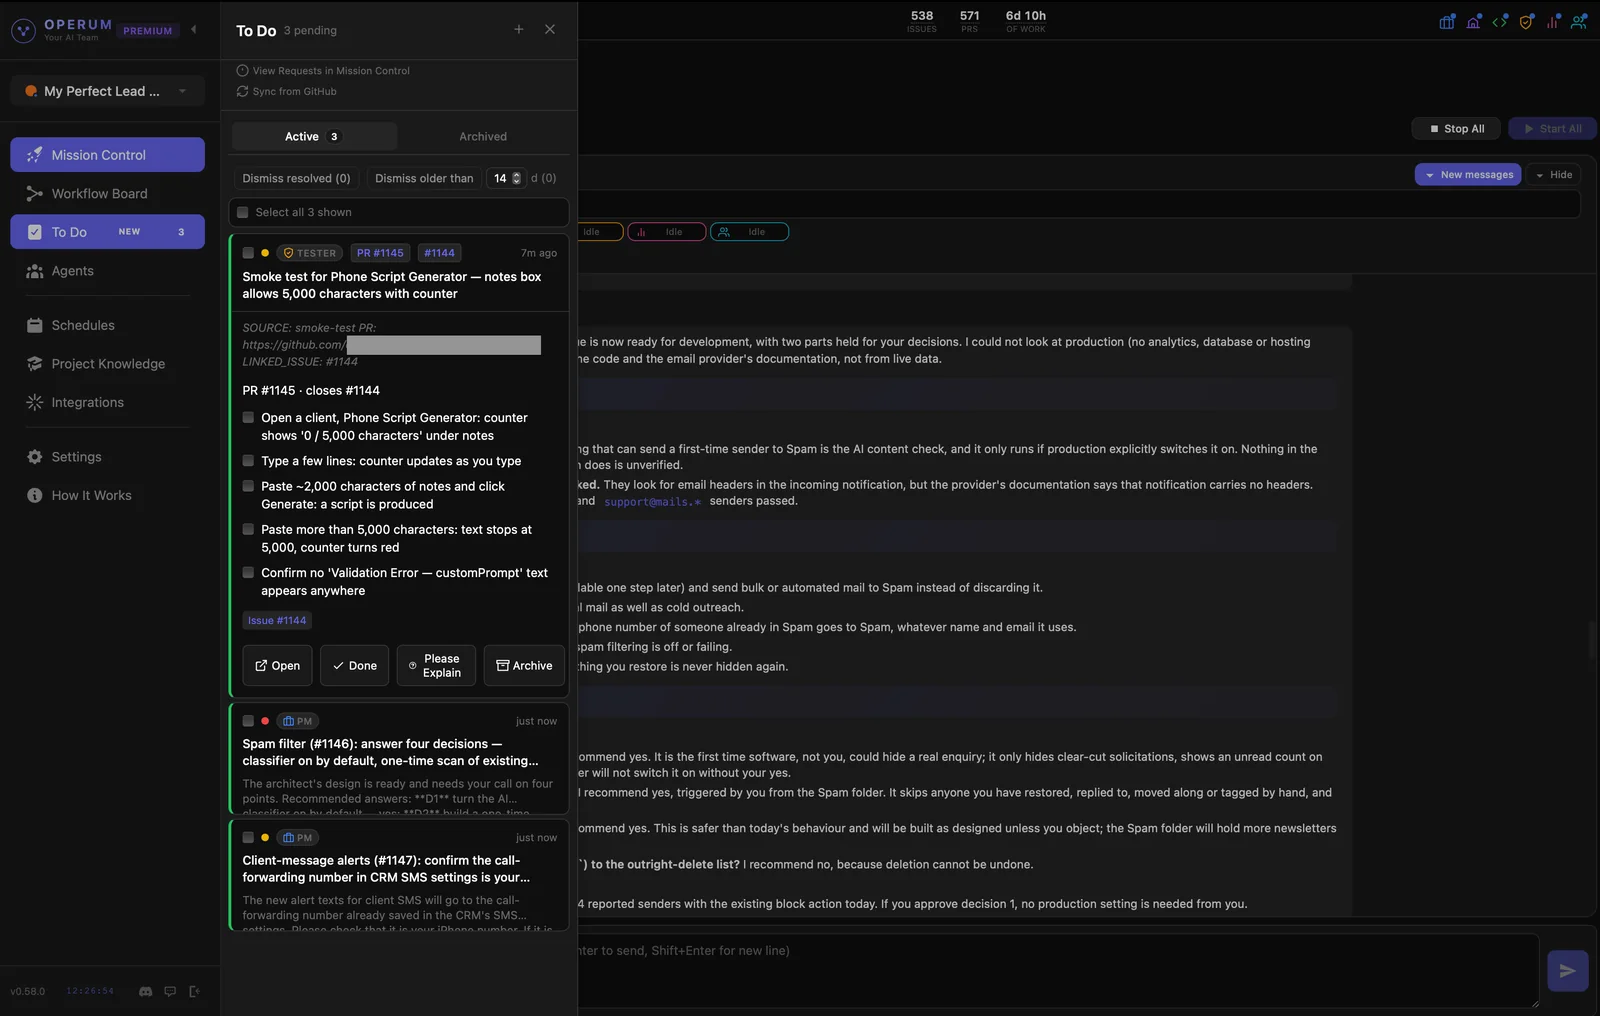Click the teal people agent icon

click(1579, 21)
